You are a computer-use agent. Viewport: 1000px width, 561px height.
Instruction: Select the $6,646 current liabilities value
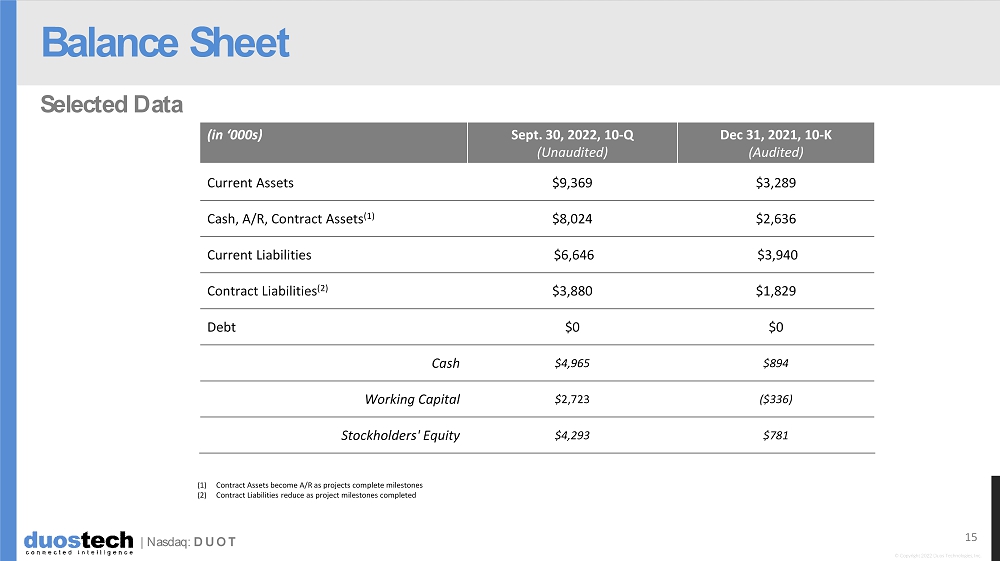click(574, 255)
